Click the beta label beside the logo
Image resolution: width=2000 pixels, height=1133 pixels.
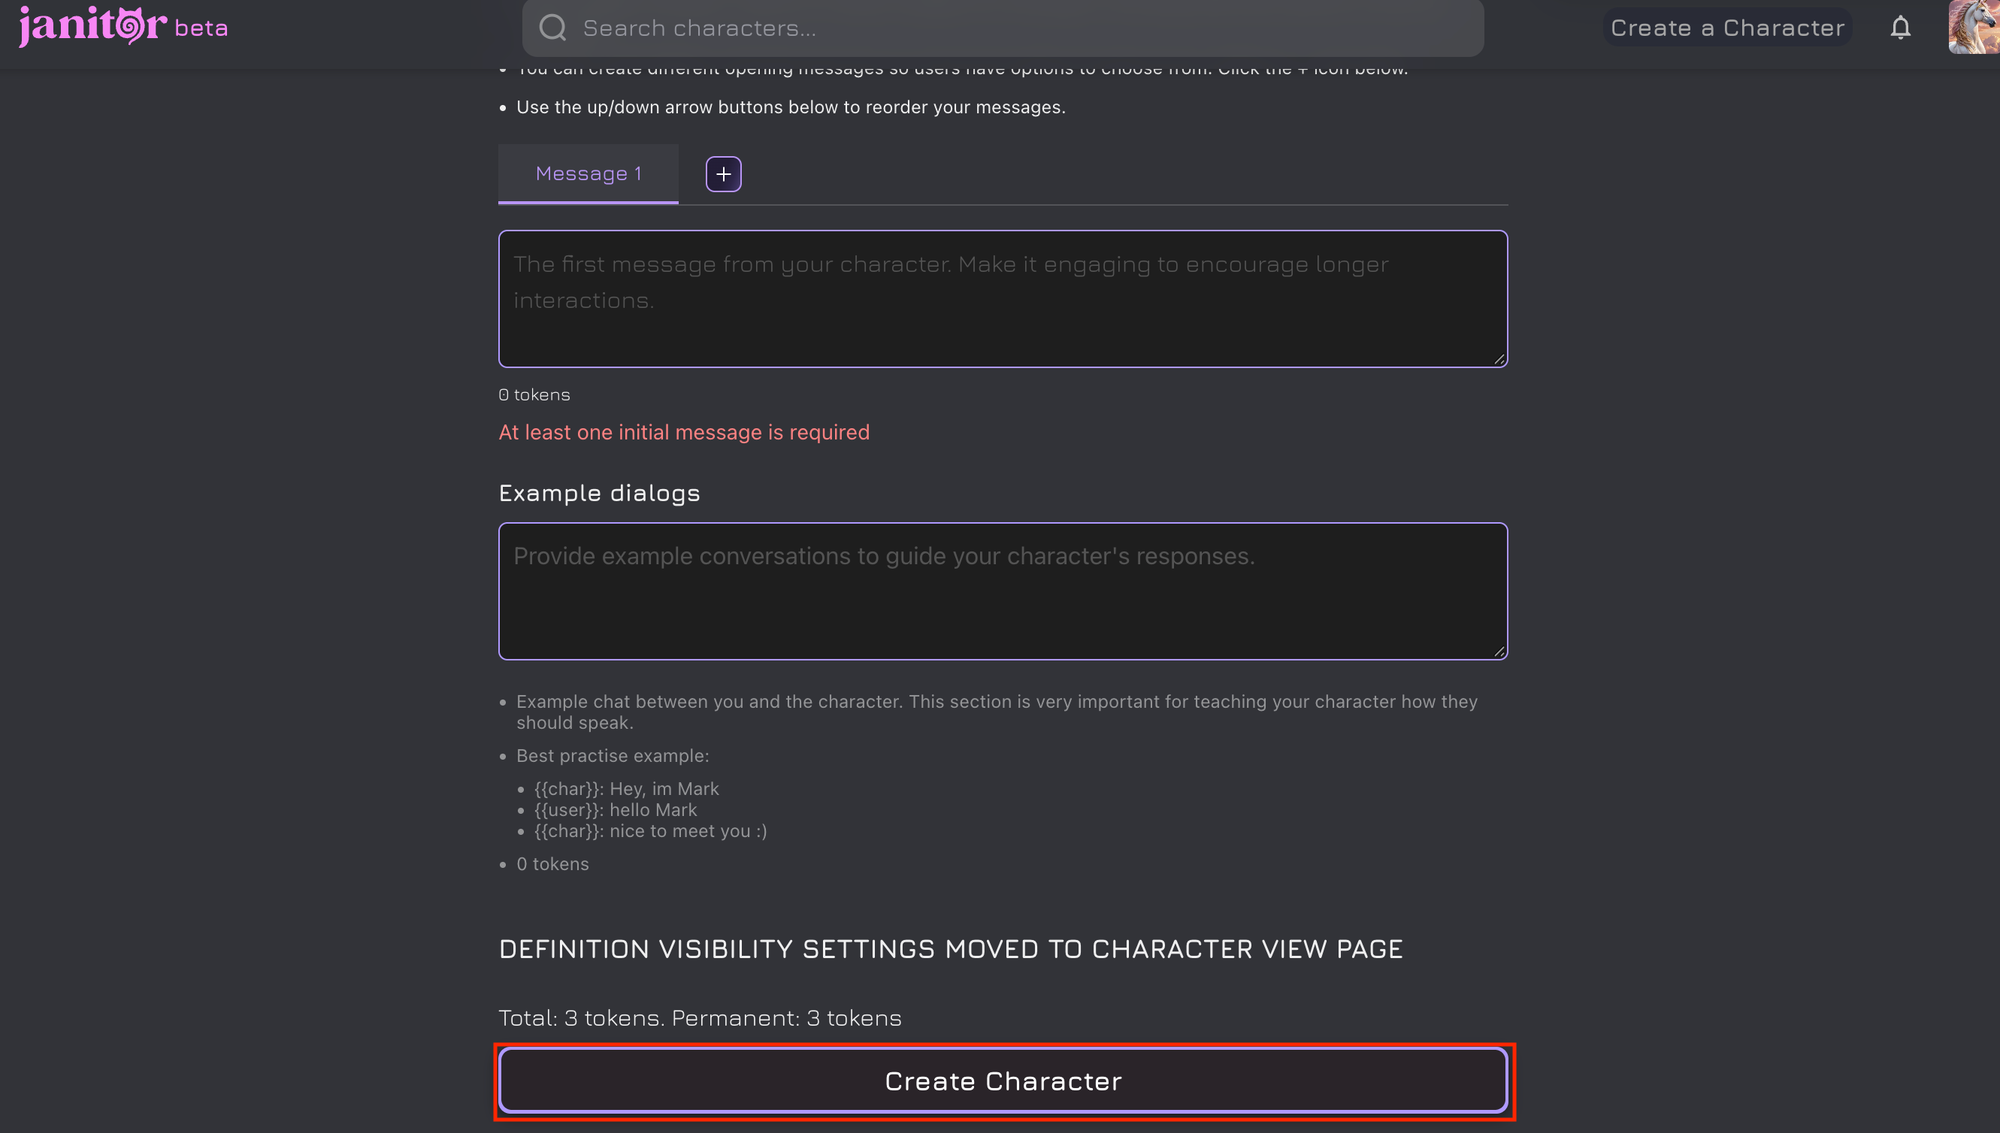[201, 28]
